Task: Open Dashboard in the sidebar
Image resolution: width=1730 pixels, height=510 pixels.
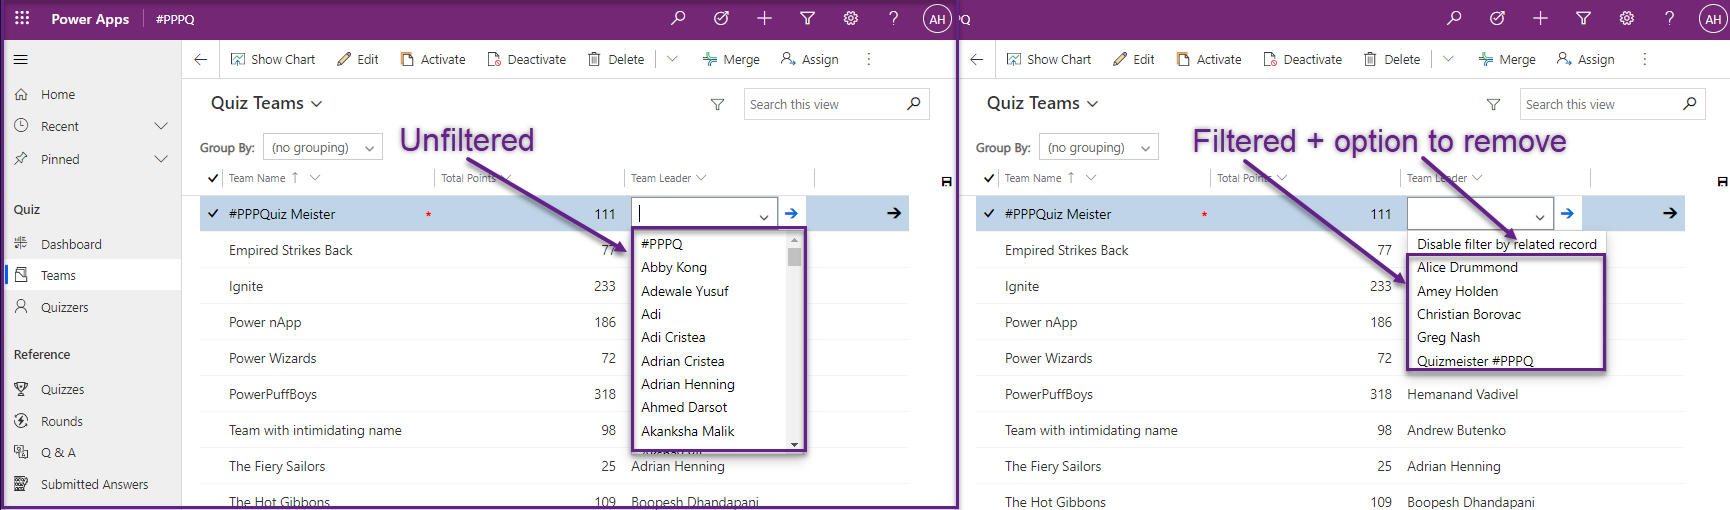Action: 71,244
